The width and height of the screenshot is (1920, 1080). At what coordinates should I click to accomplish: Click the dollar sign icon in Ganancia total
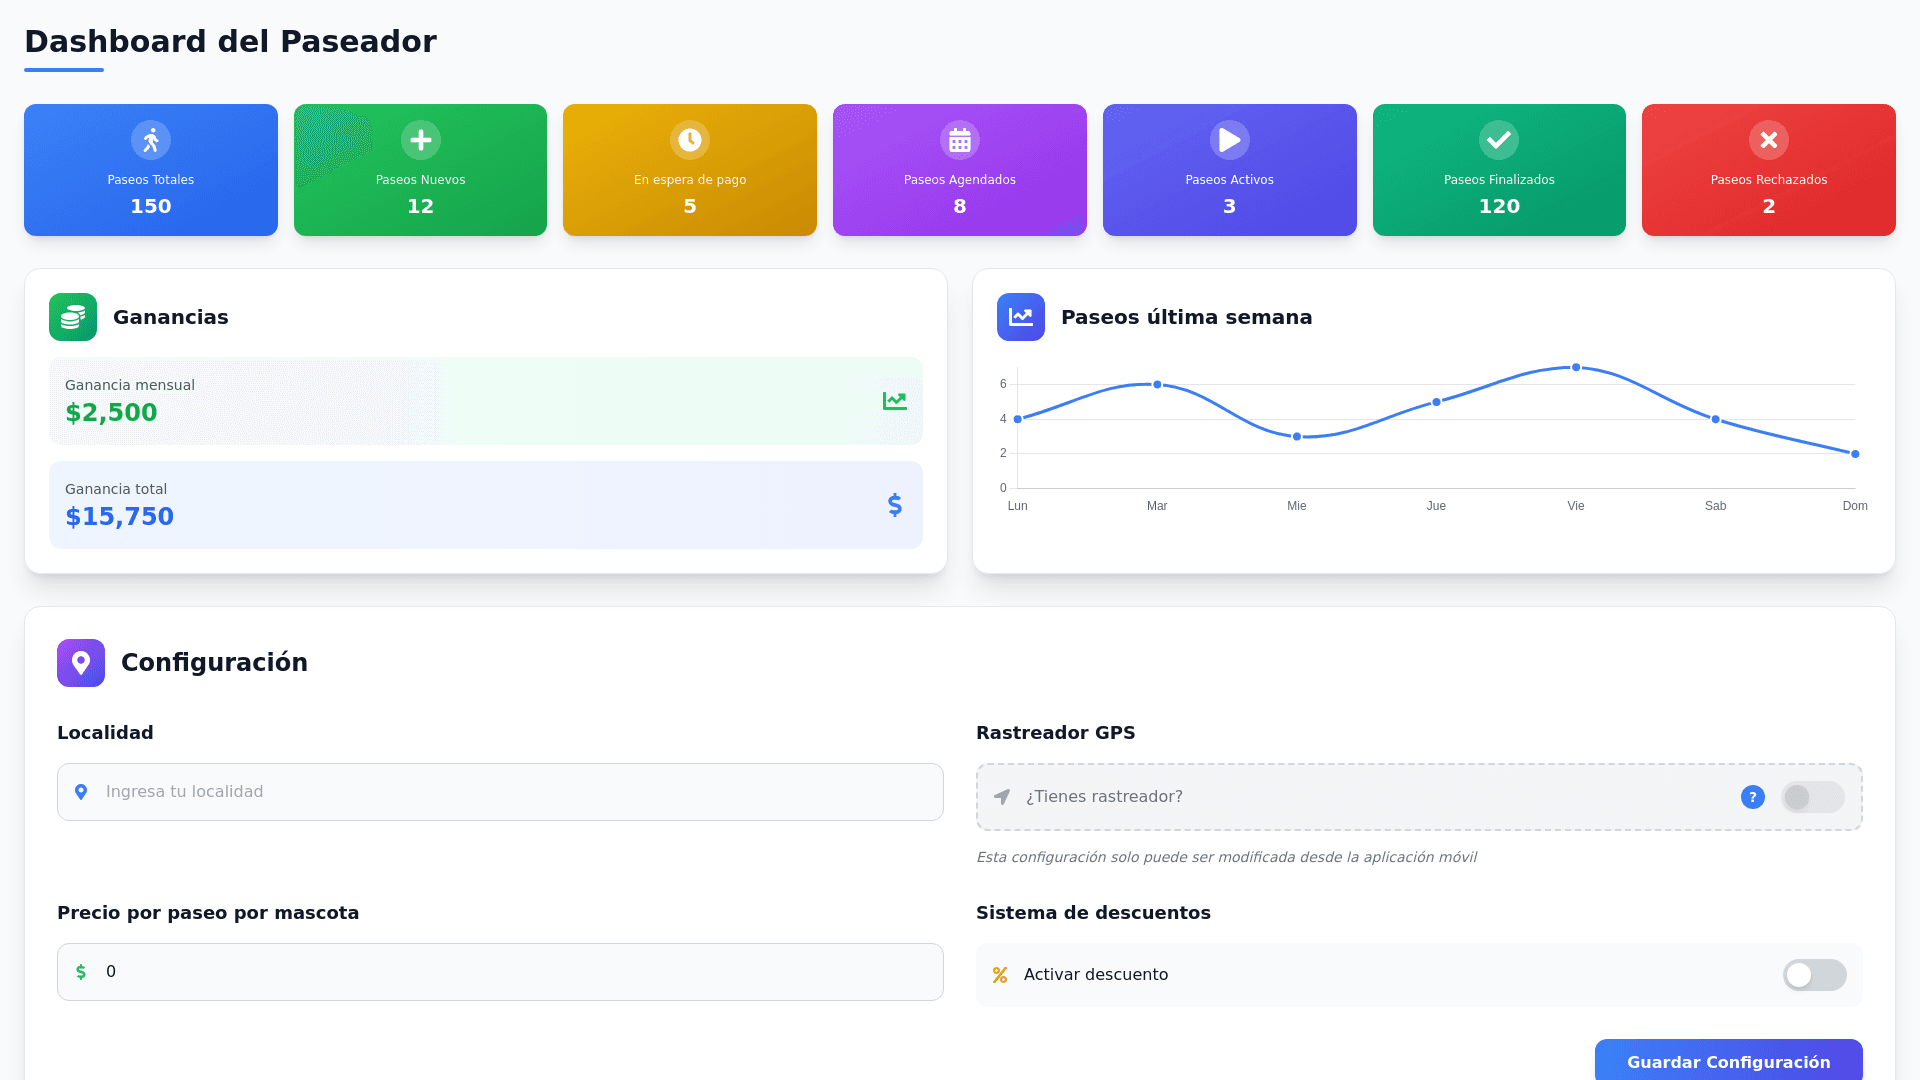coord(895,505)
